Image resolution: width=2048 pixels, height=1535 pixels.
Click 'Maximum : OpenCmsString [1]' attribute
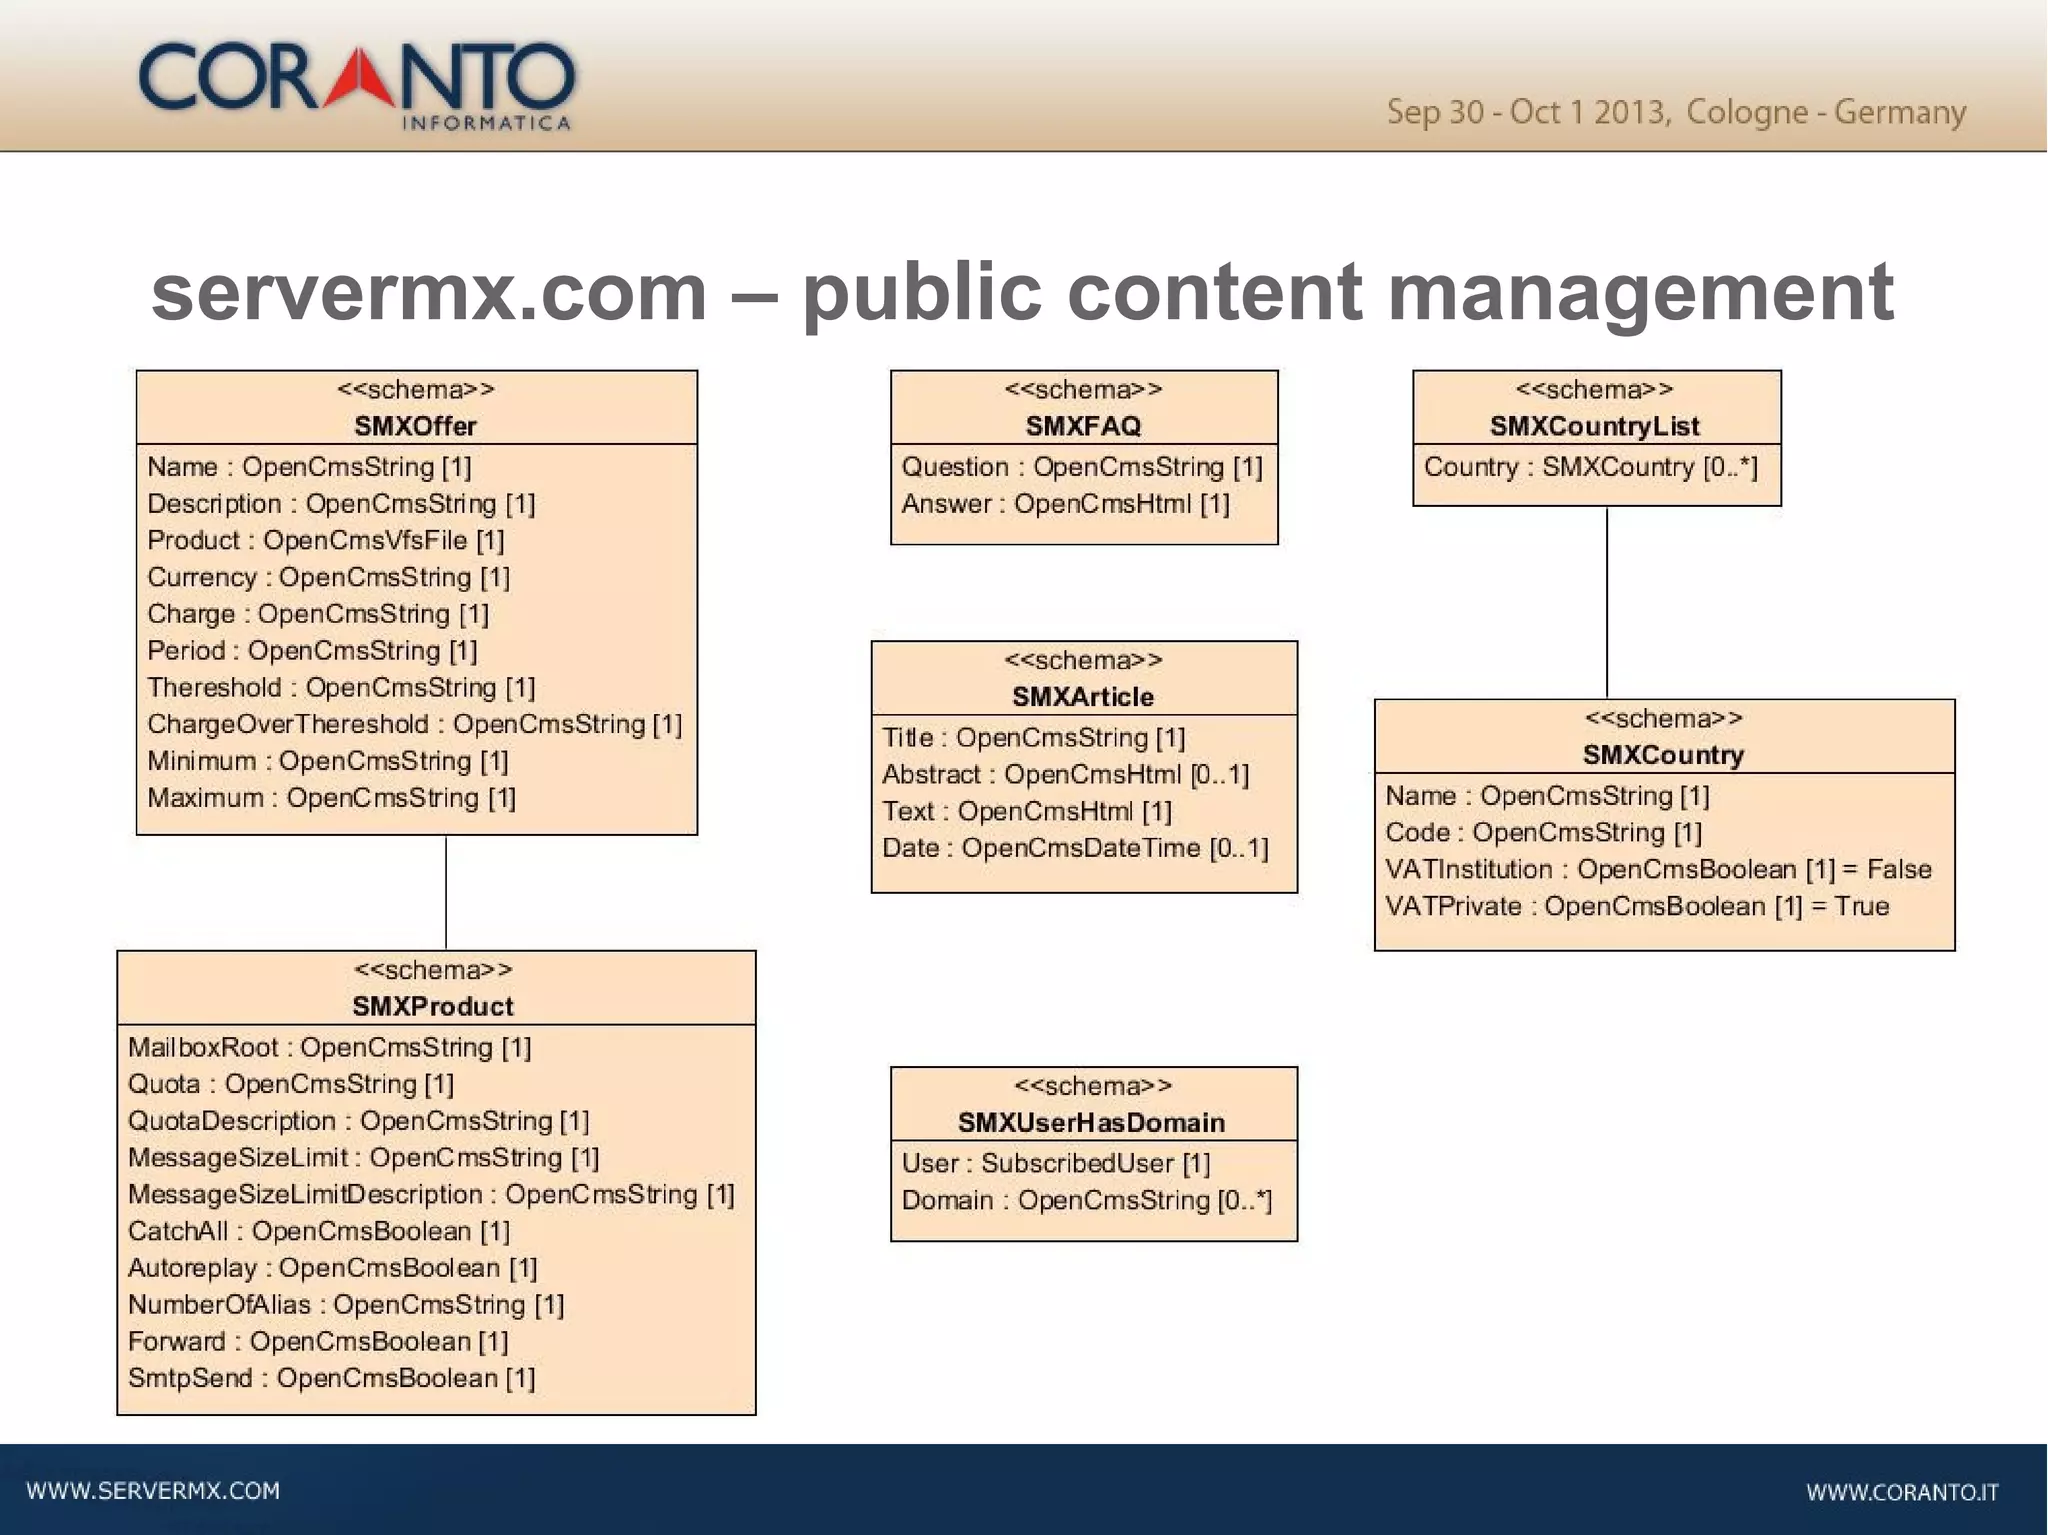point(332,798)
